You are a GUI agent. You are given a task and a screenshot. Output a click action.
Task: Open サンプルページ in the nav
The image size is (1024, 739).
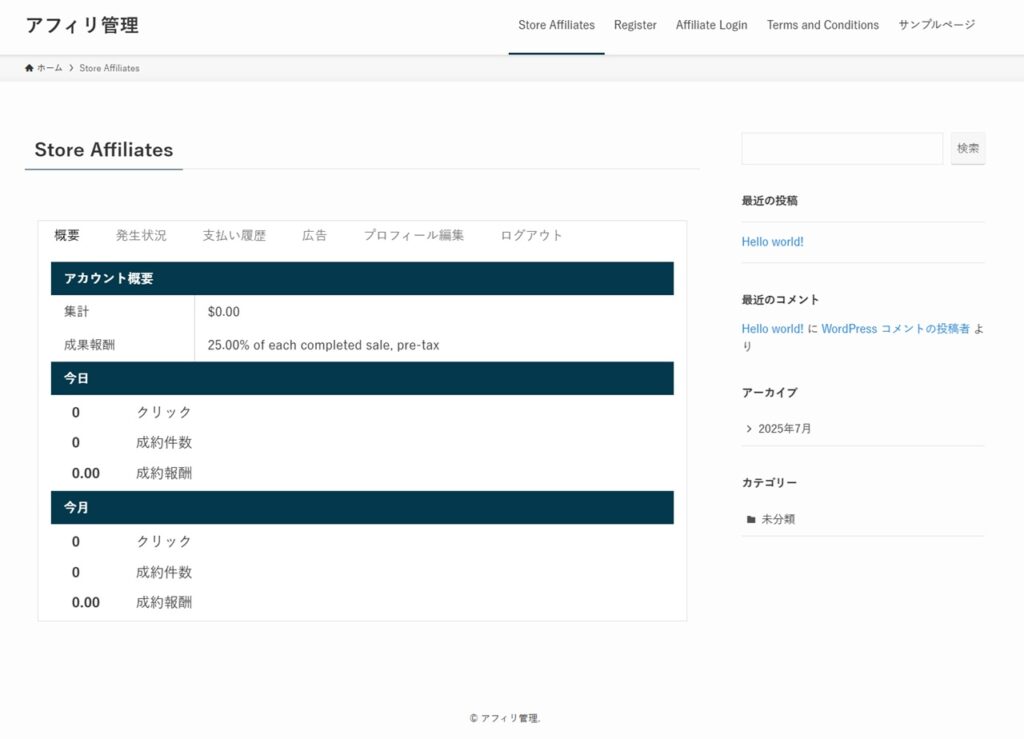936,25
